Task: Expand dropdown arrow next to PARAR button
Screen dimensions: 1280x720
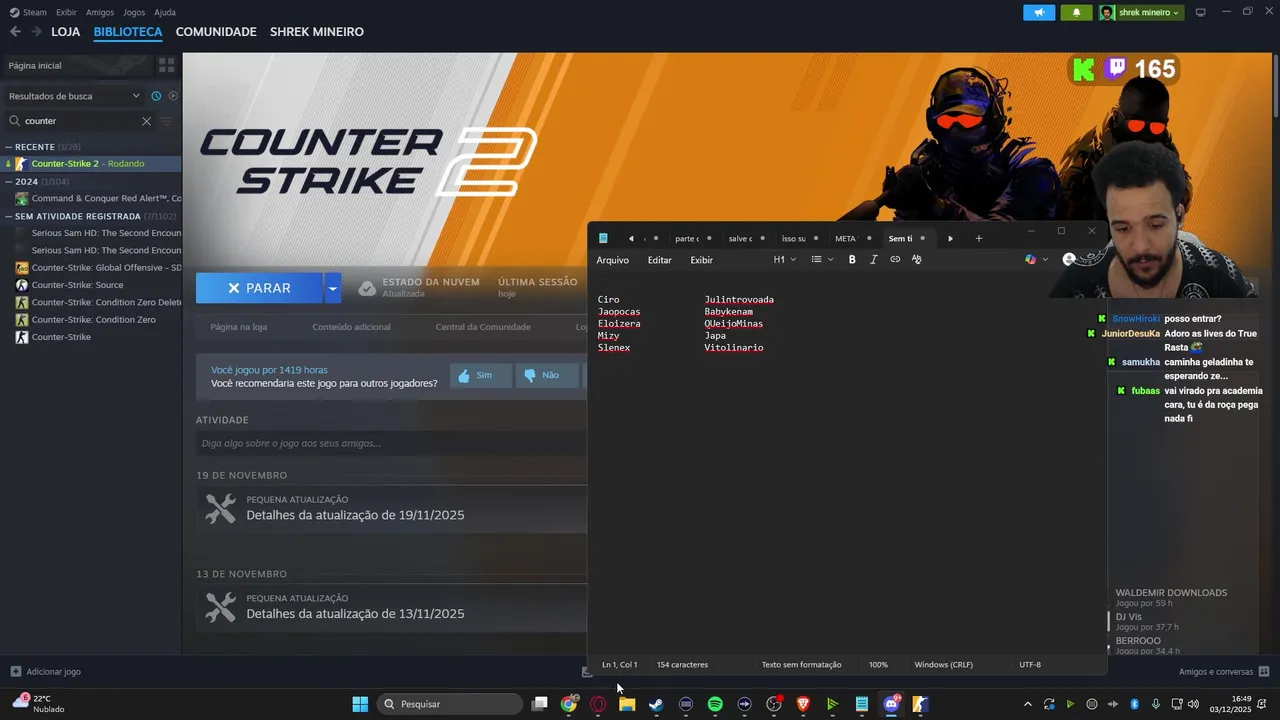Action: coord(333,288)
